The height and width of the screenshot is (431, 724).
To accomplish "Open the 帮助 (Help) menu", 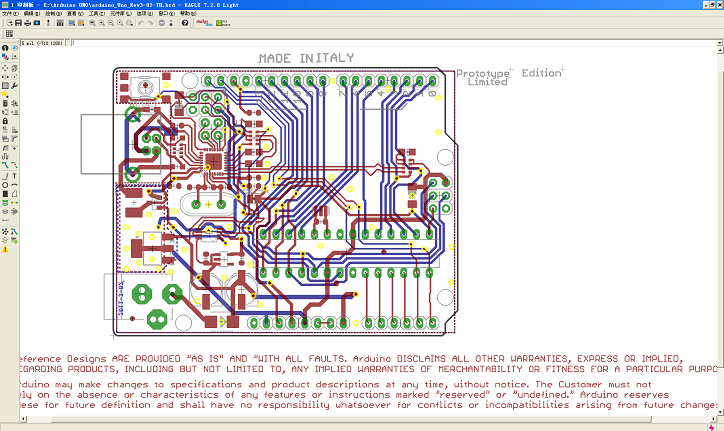I will tap(187, 13).
